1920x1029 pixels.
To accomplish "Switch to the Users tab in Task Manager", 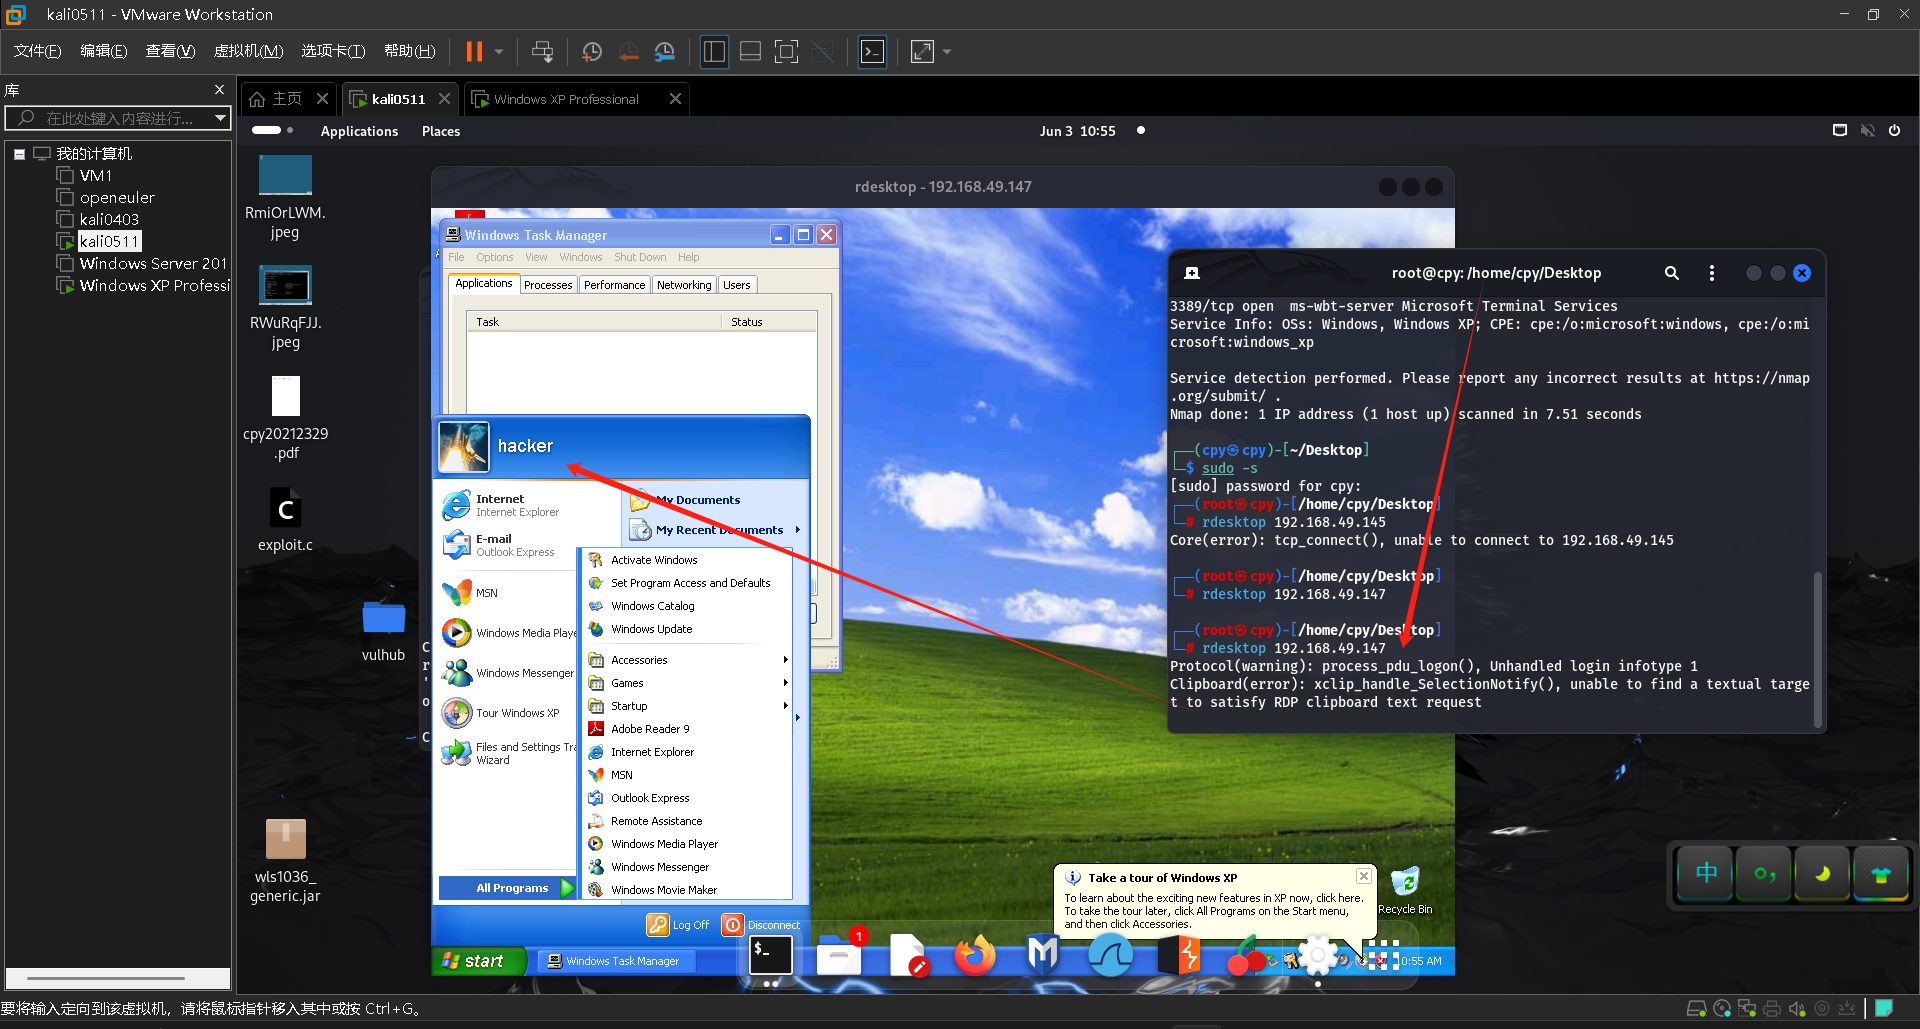I will [x=736, y=285].
